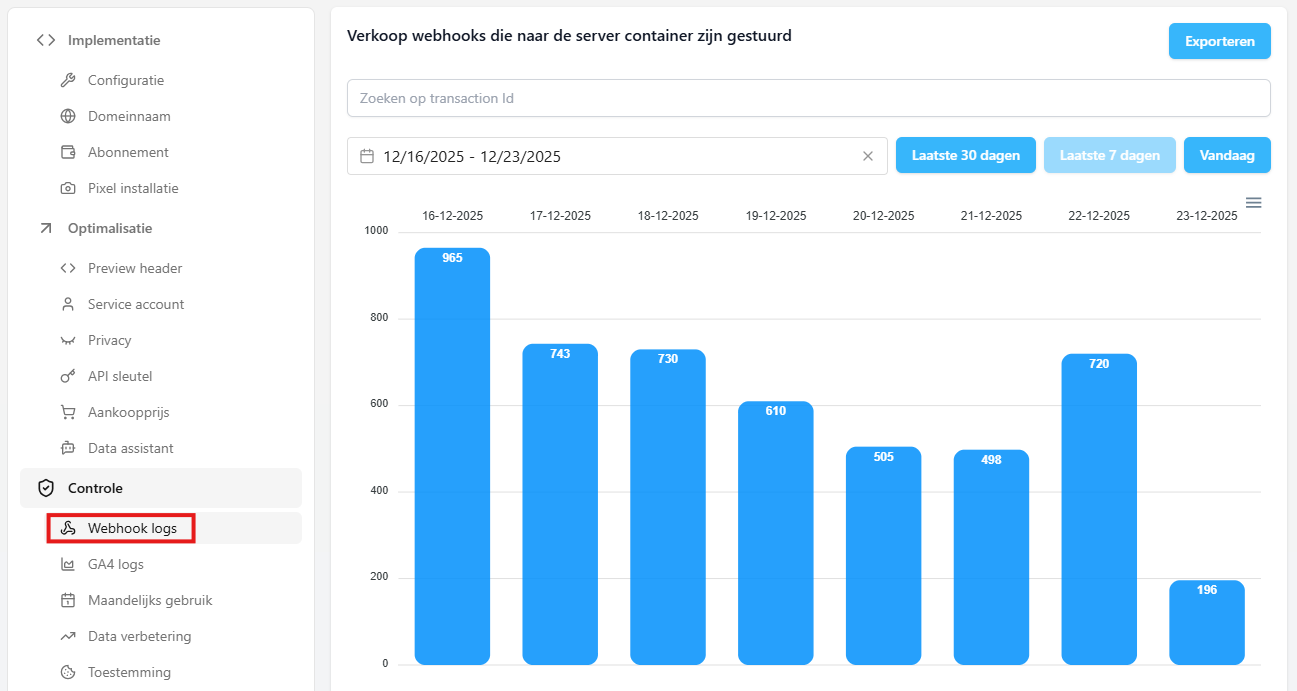Go to Data verbetering page
This screenshot has height=691, width=1297.
pos(139,636)
